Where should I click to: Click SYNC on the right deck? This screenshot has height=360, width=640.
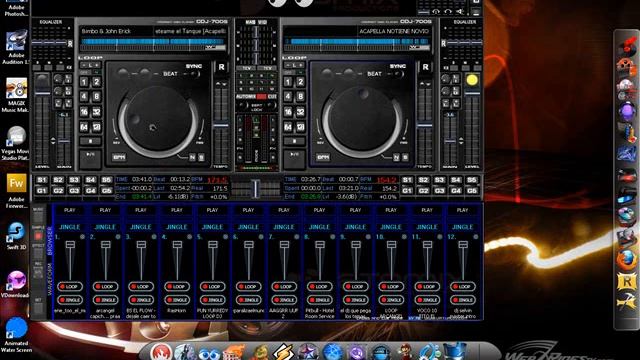(x=398, y=66)
